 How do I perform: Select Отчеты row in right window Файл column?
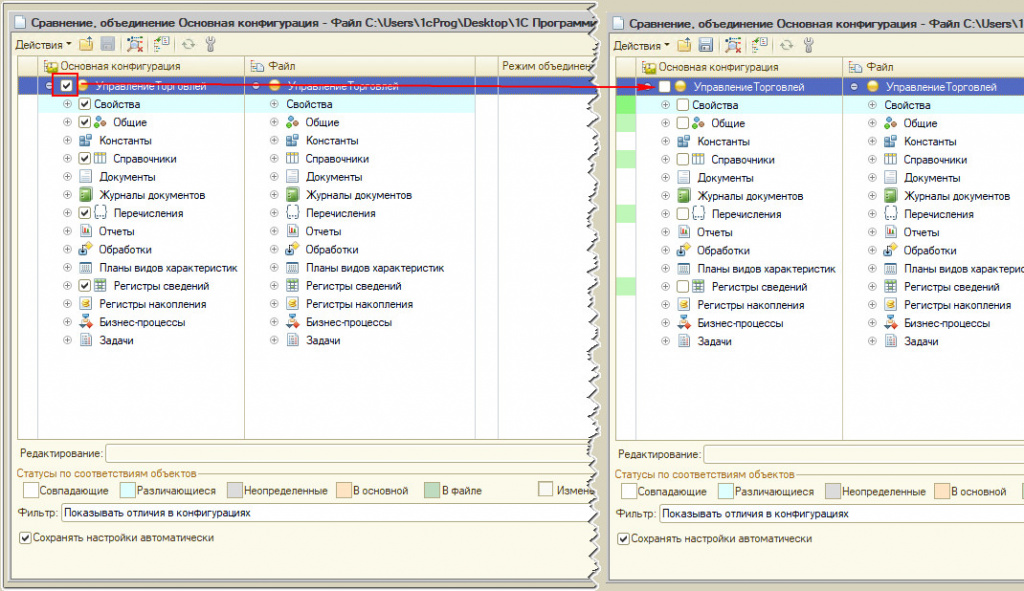pos(921,232)
